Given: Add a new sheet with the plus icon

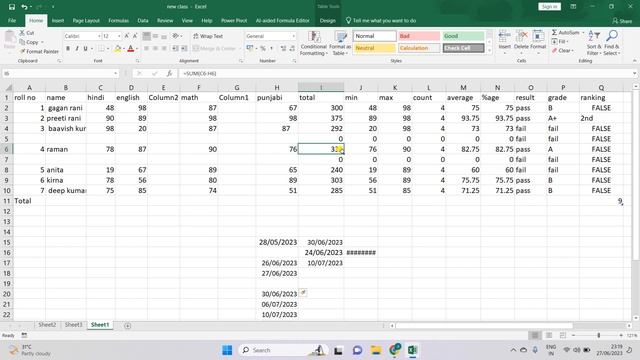Looking at the screenshot, I should 127,325.
